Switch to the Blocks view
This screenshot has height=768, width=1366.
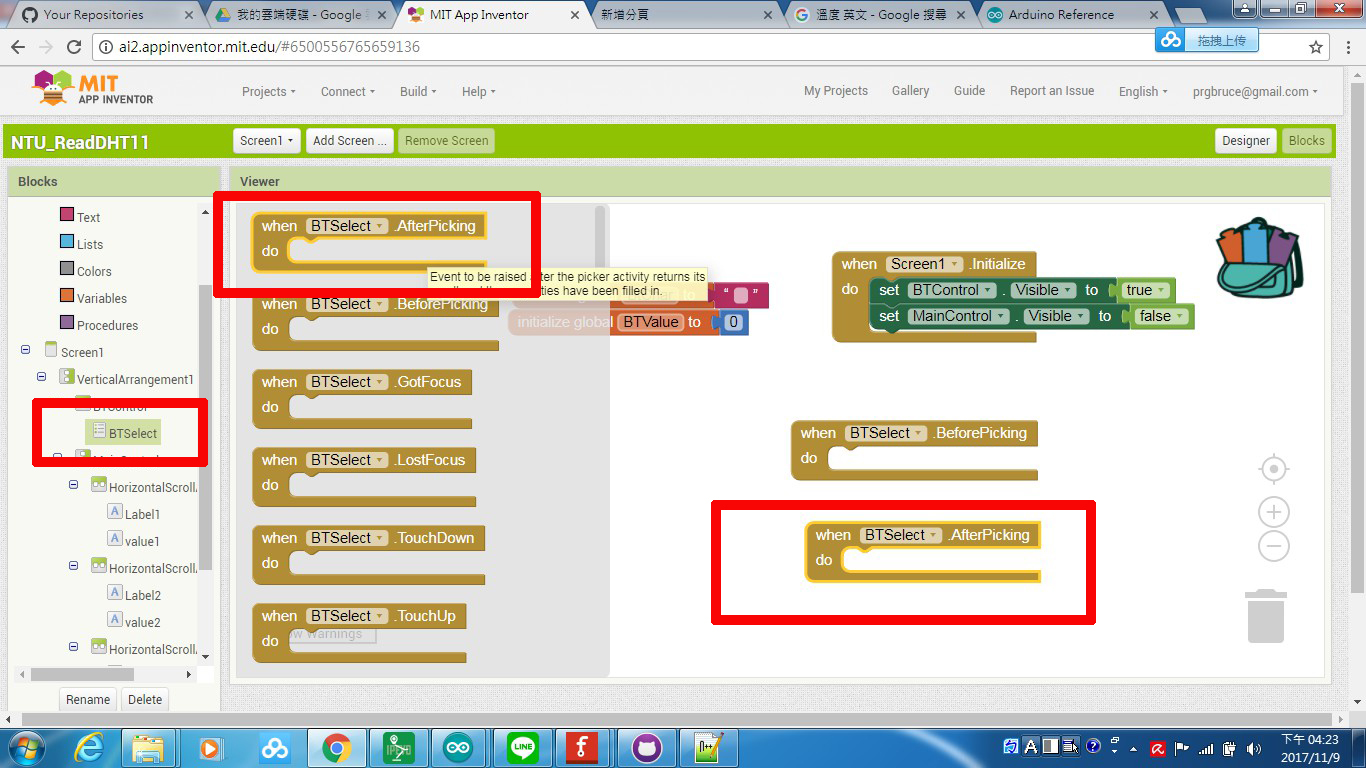pos(1306,141)
